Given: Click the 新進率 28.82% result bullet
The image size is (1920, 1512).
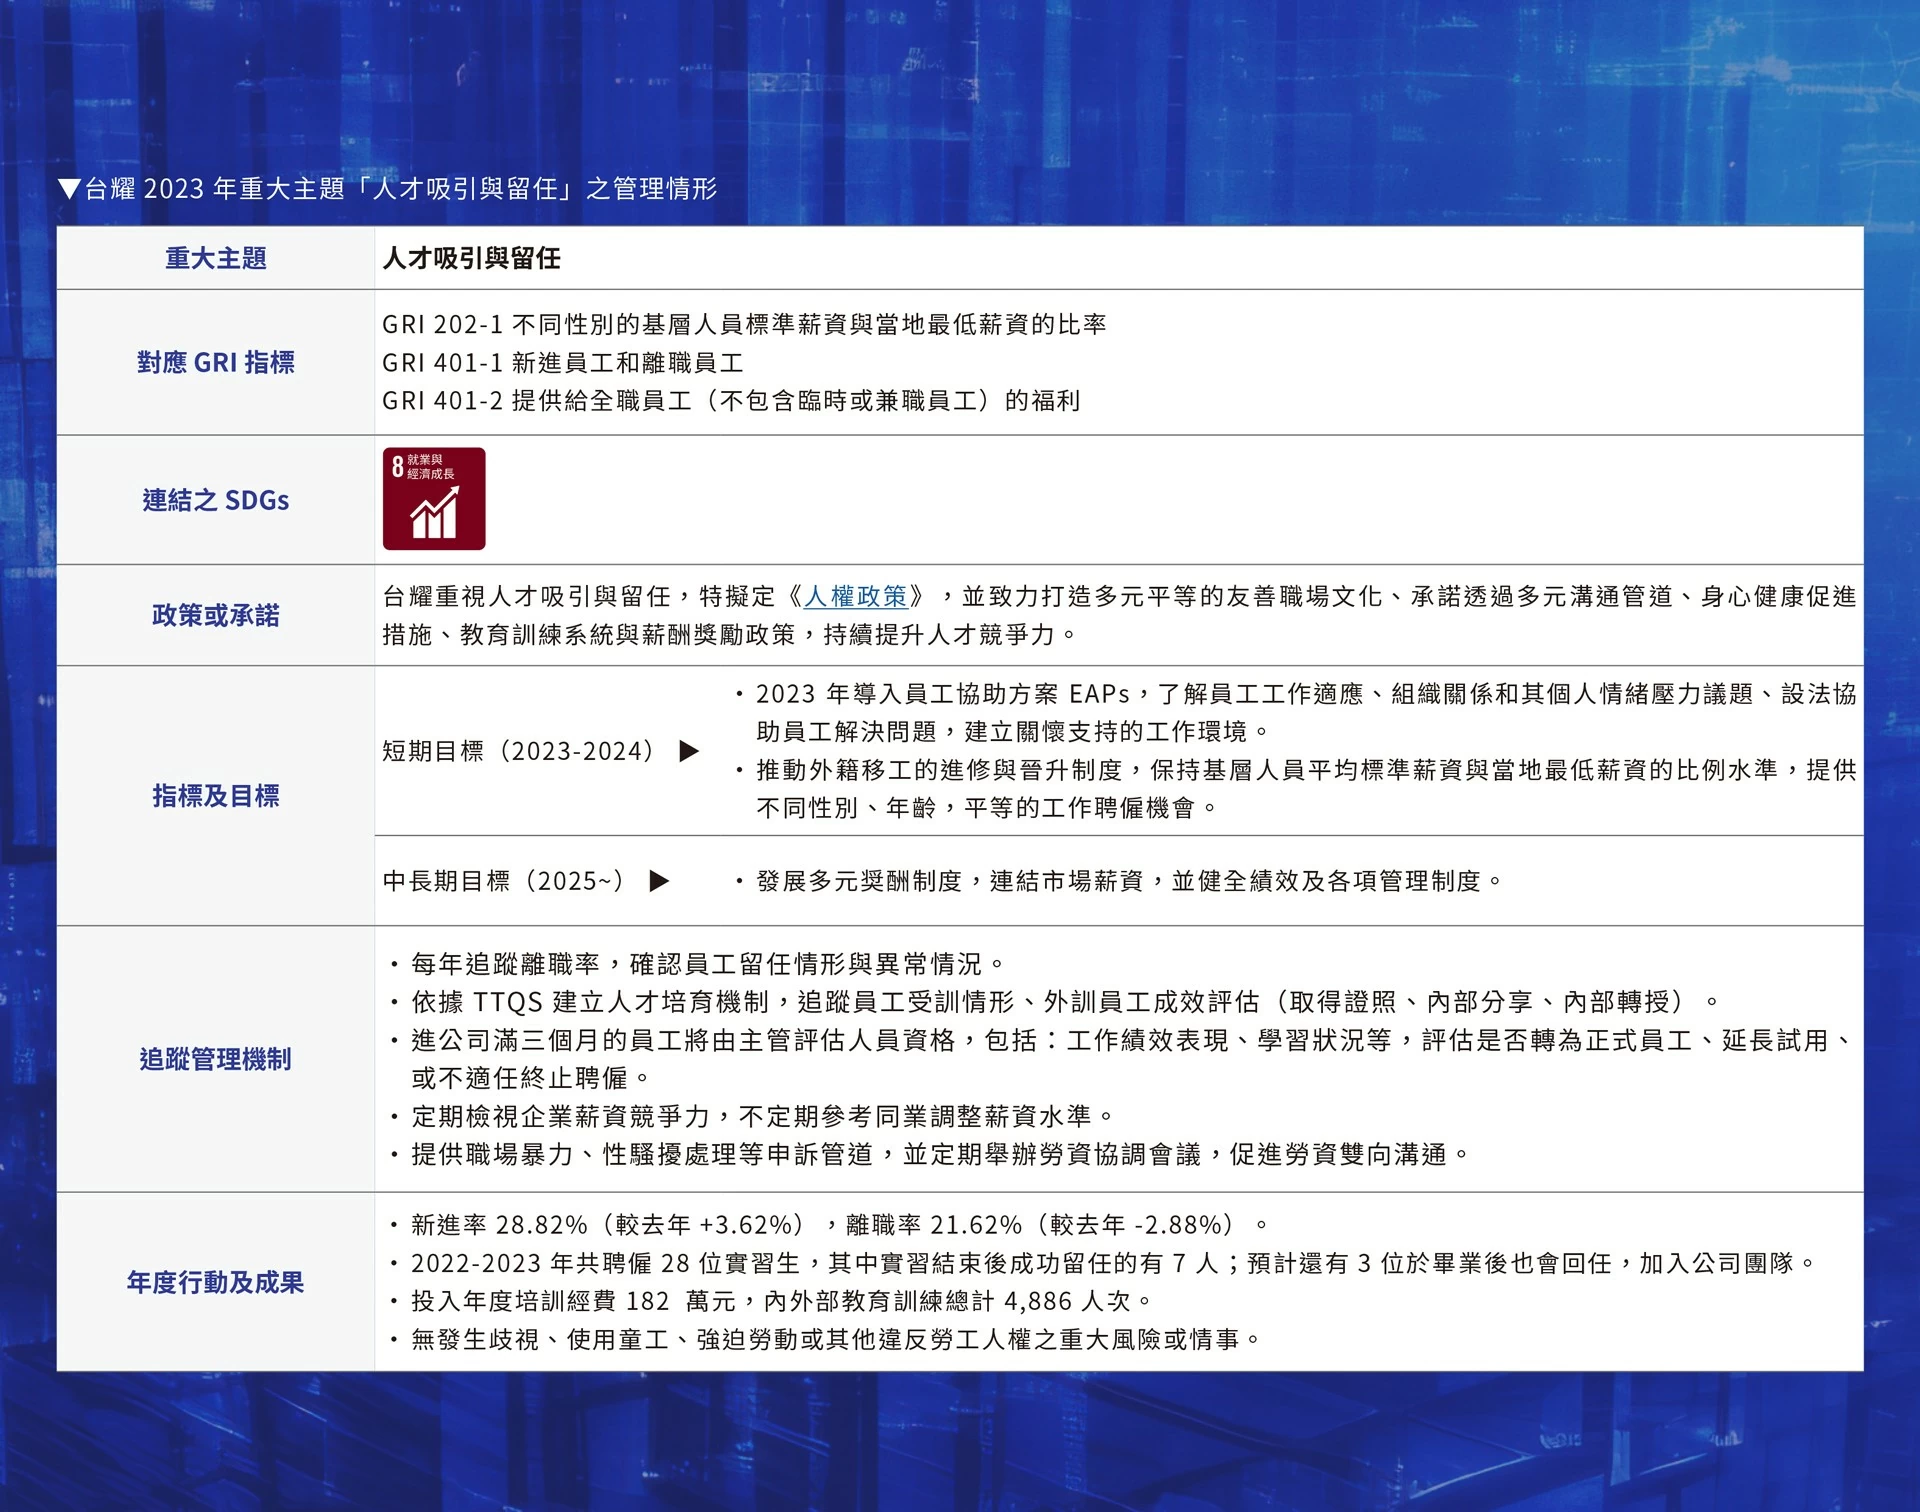Looking at the screenshot, I should click(x=830, y=1225).
